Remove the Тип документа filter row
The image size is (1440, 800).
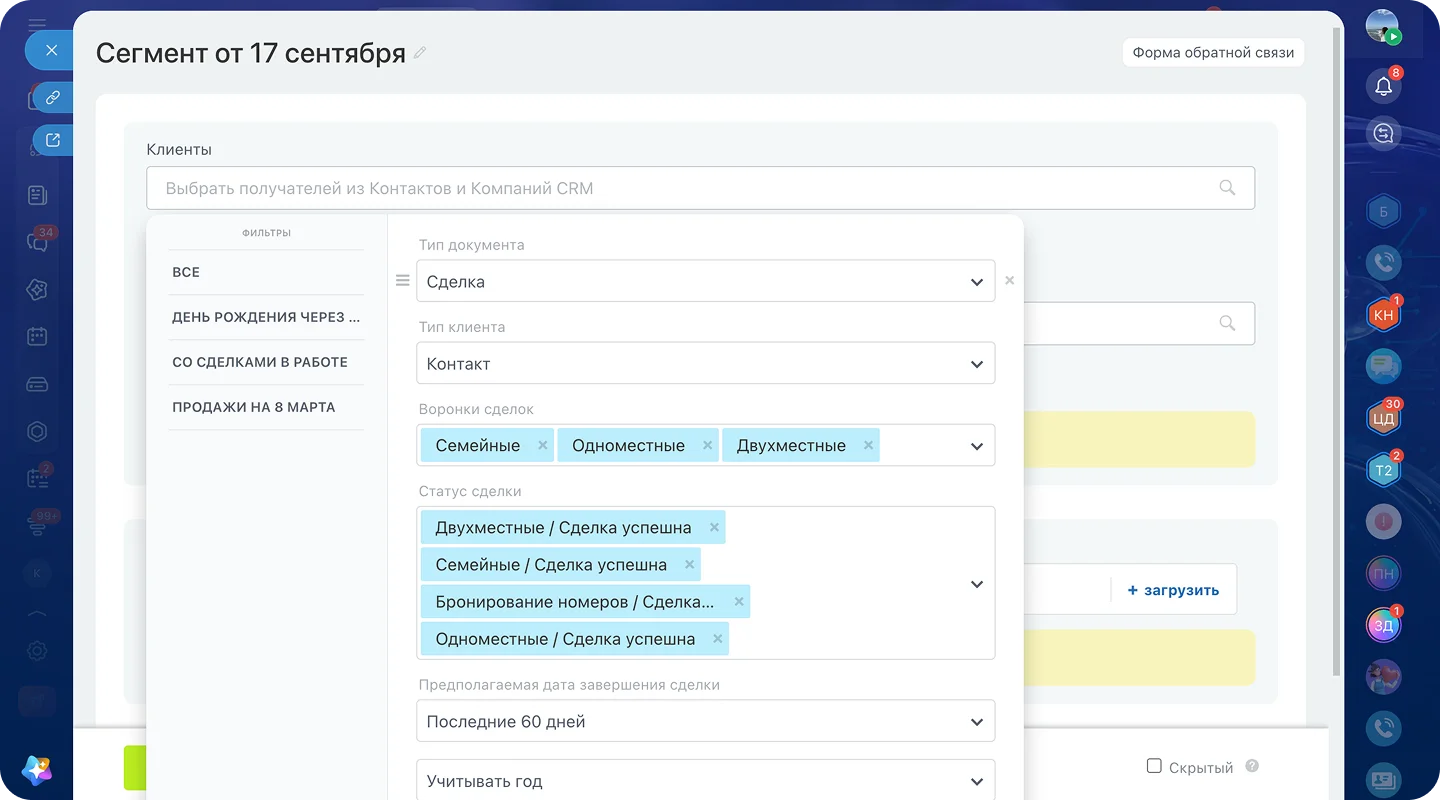click(1009, 281)
